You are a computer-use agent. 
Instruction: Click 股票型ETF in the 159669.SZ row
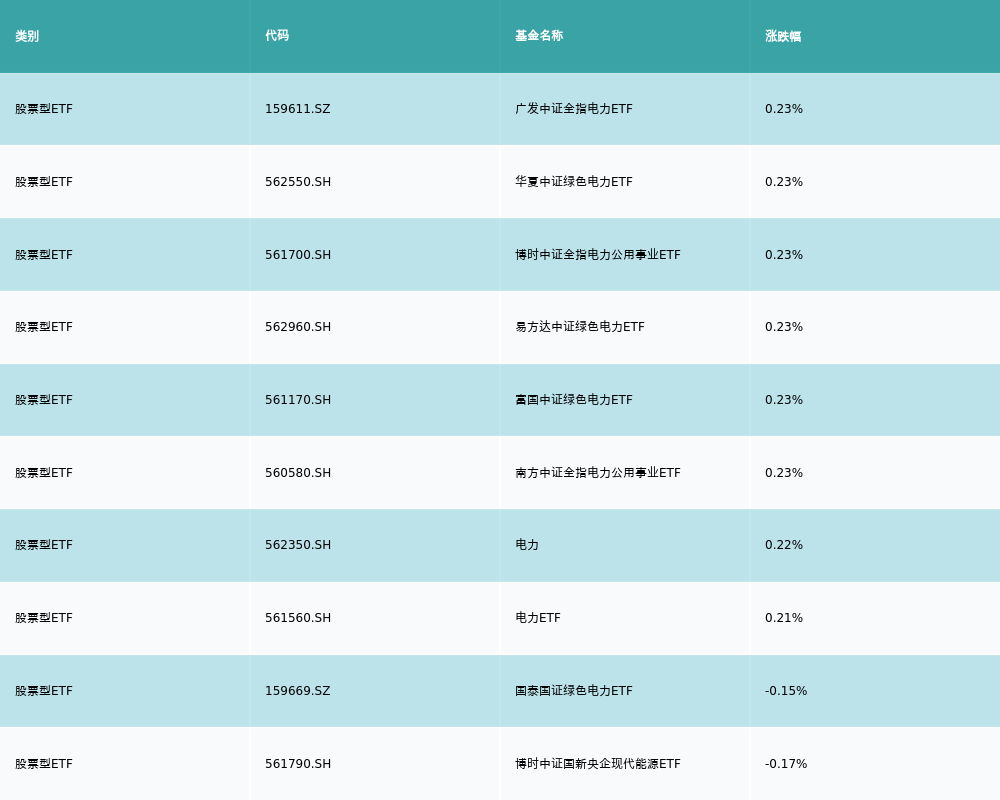44,691
